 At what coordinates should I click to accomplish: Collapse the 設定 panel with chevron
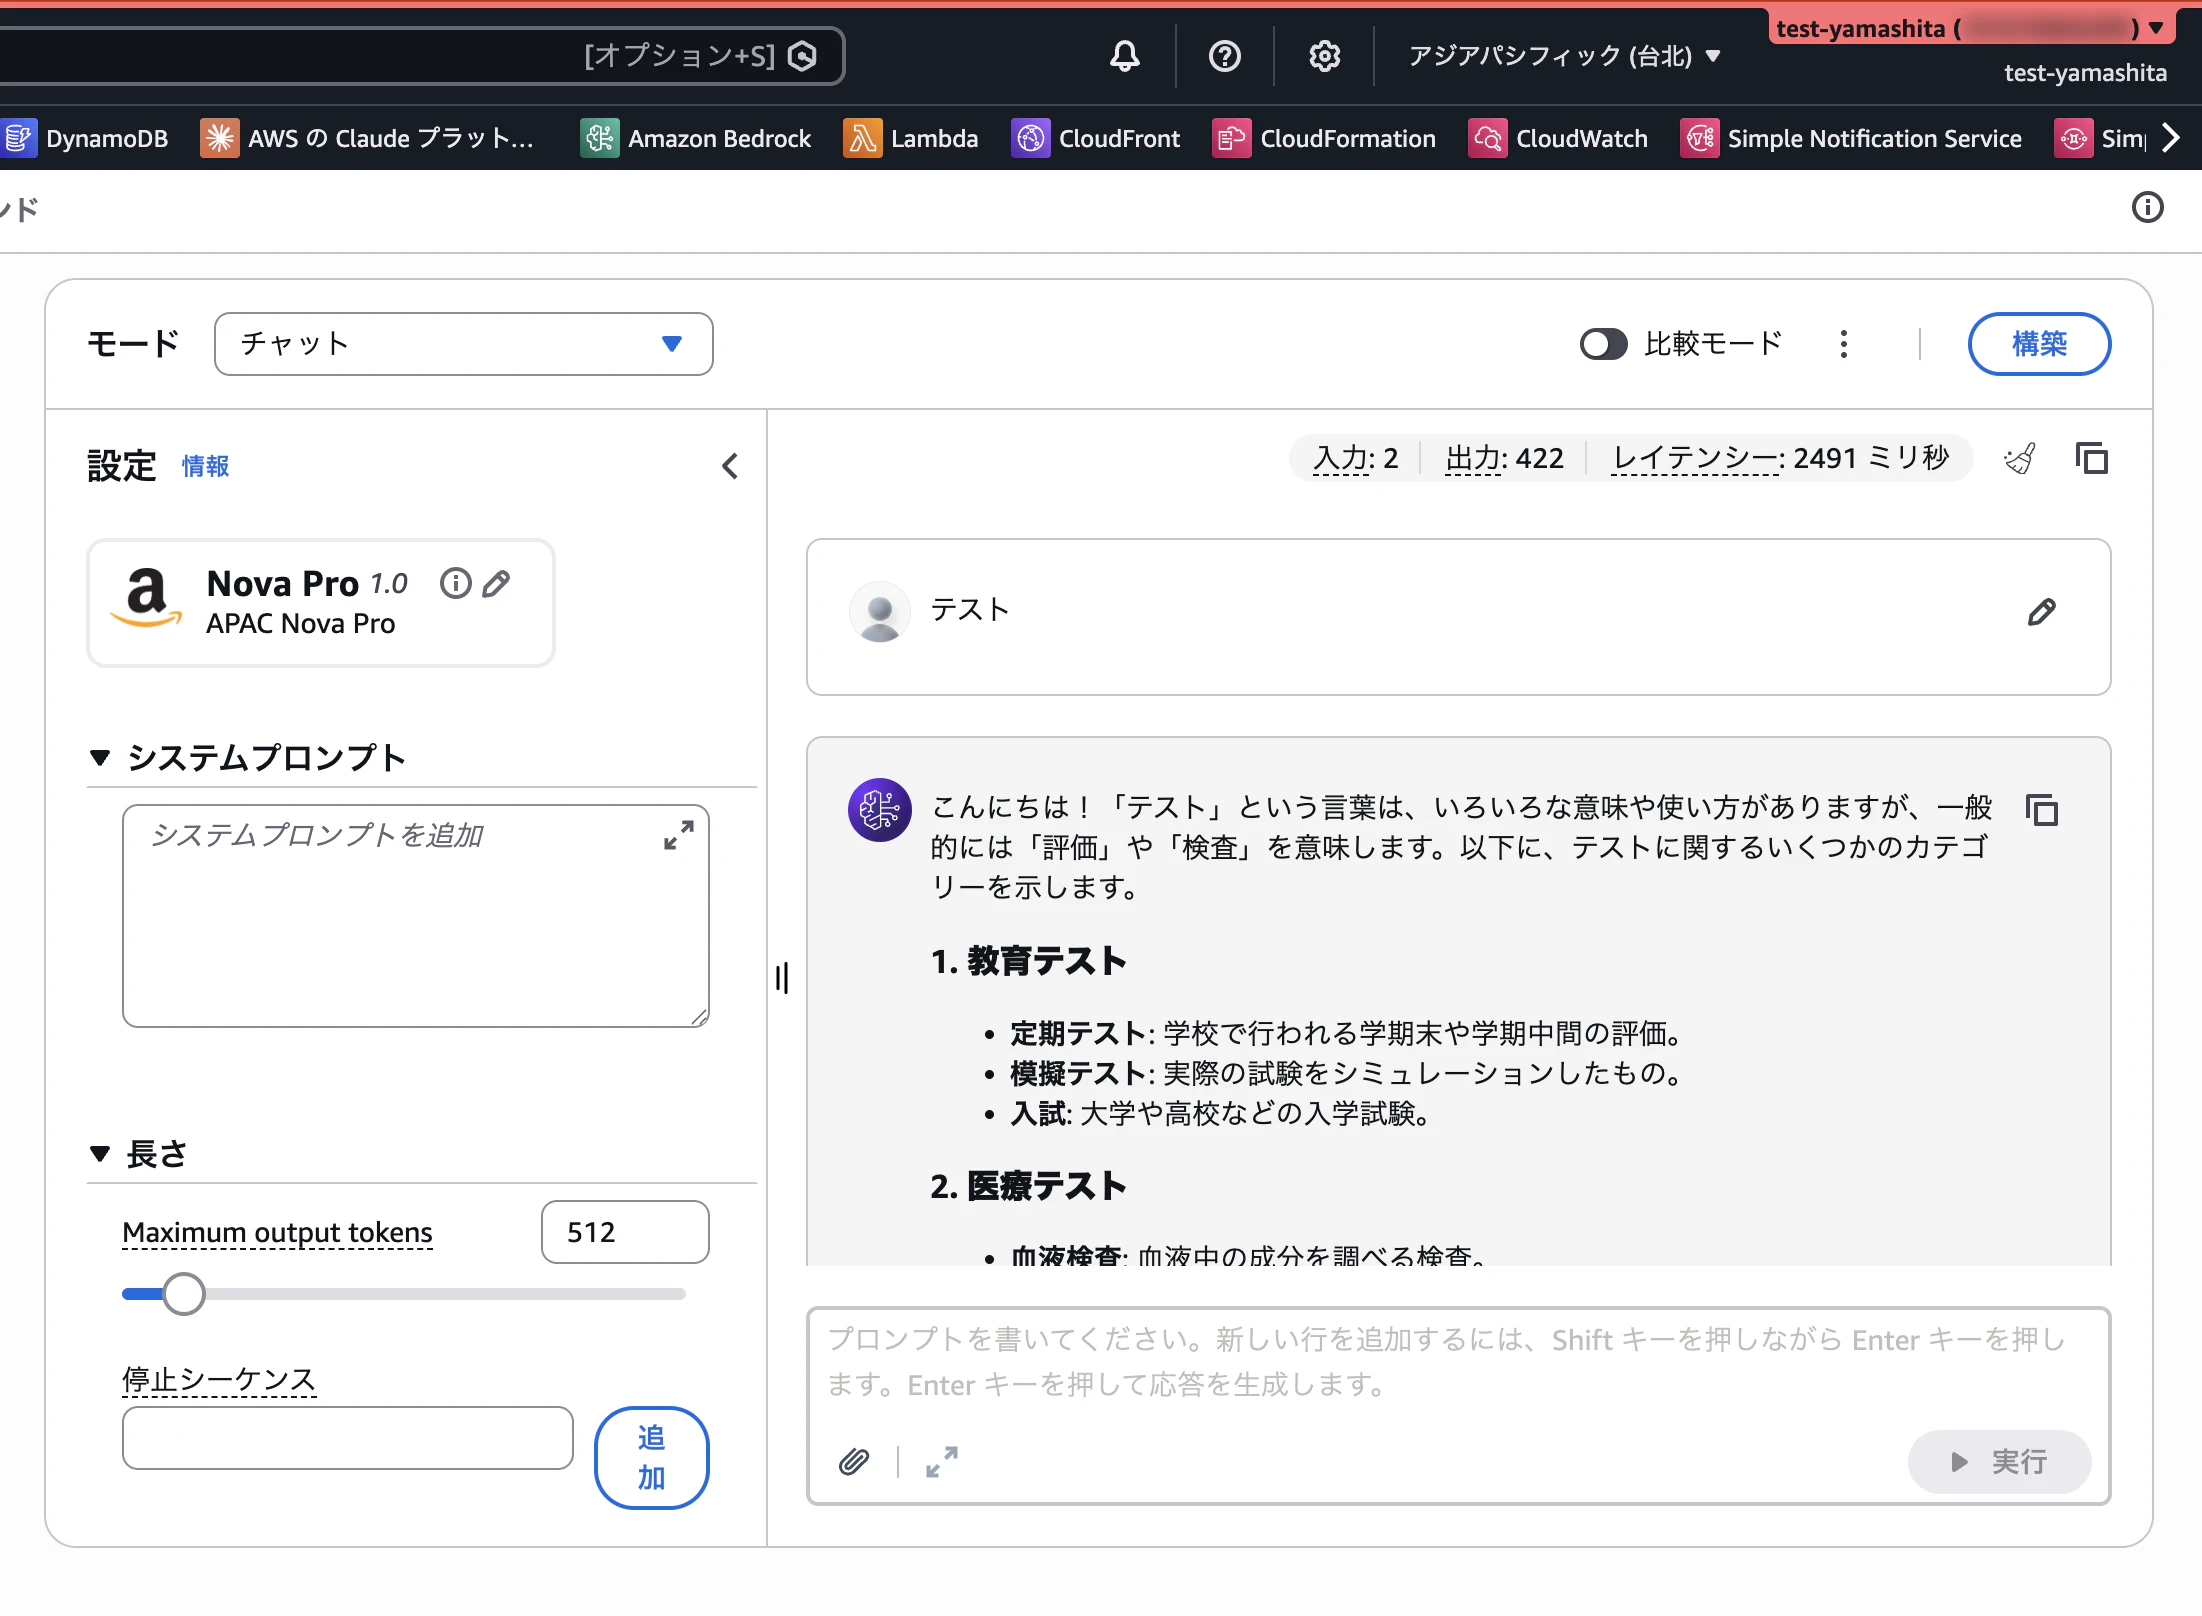tap(730, 466)
